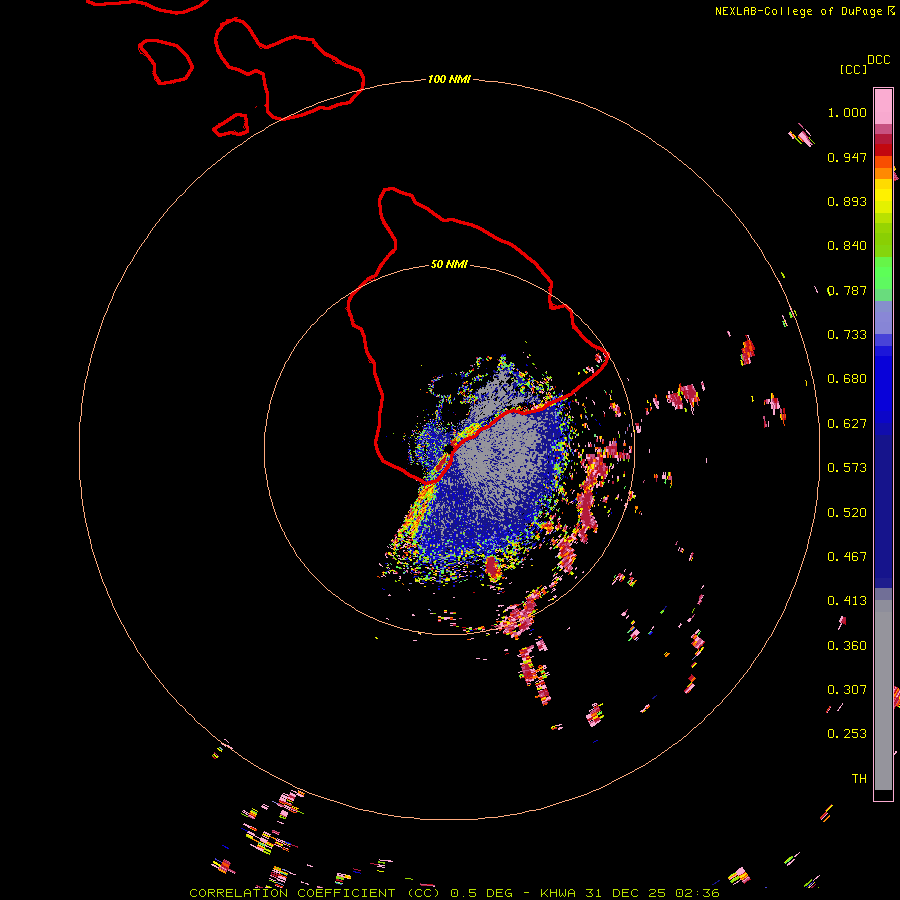This screenshot has height=900, width=900.
Task: Click the pink top segment of color bar
Action: [x=883, y=106]
